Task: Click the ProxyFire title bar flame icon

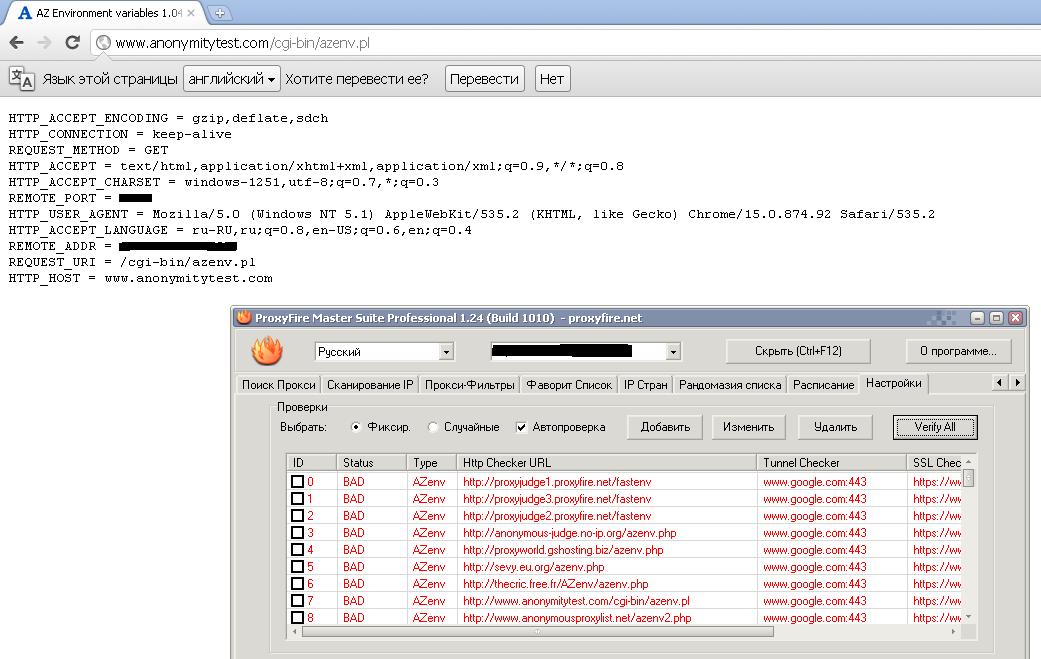Action: pyautogui.click(x=244, y=317)
